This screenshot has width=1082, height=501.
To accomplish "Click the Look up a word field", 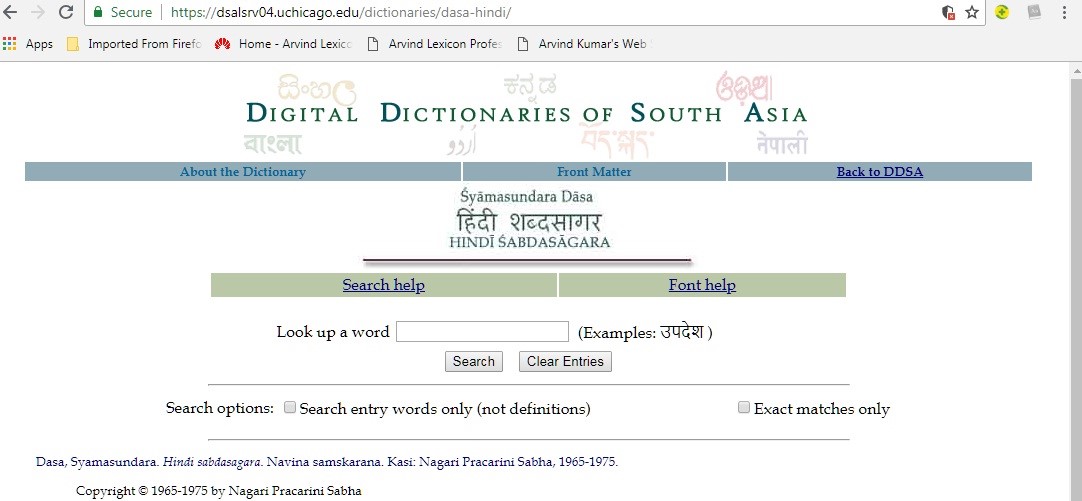I will click(482, 331).
